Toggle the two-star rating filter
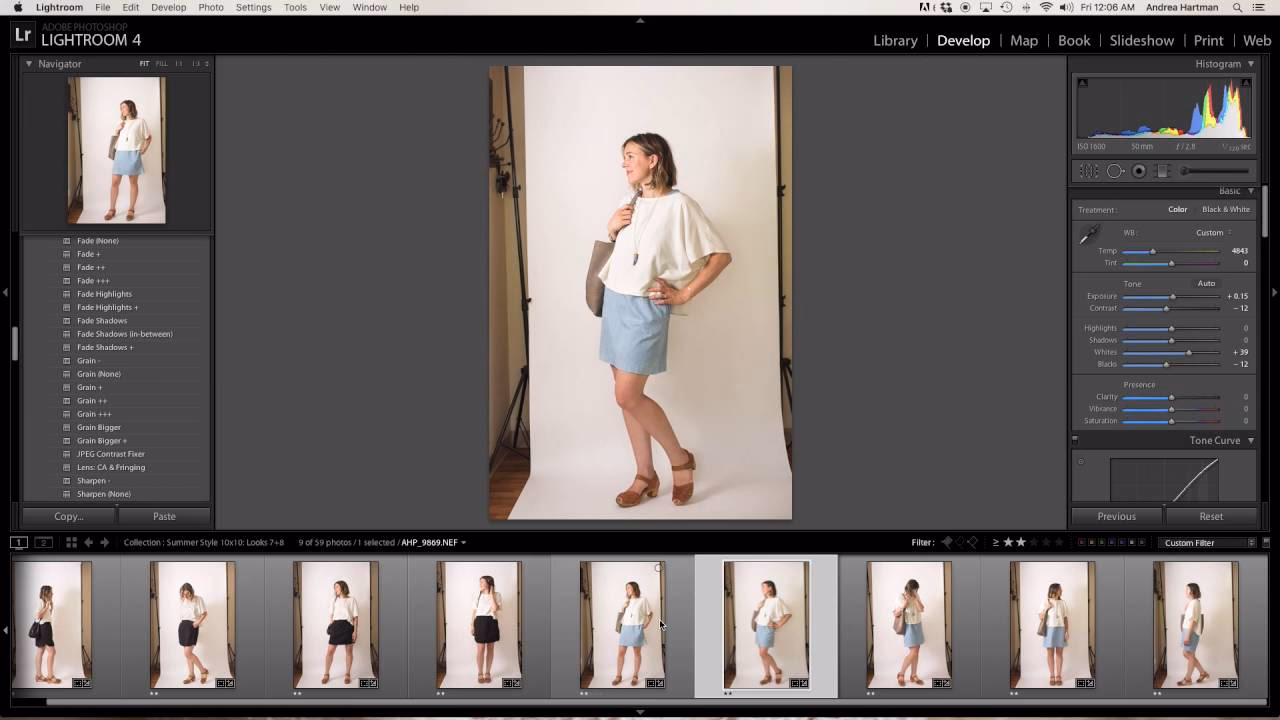 coord(1021,542)
